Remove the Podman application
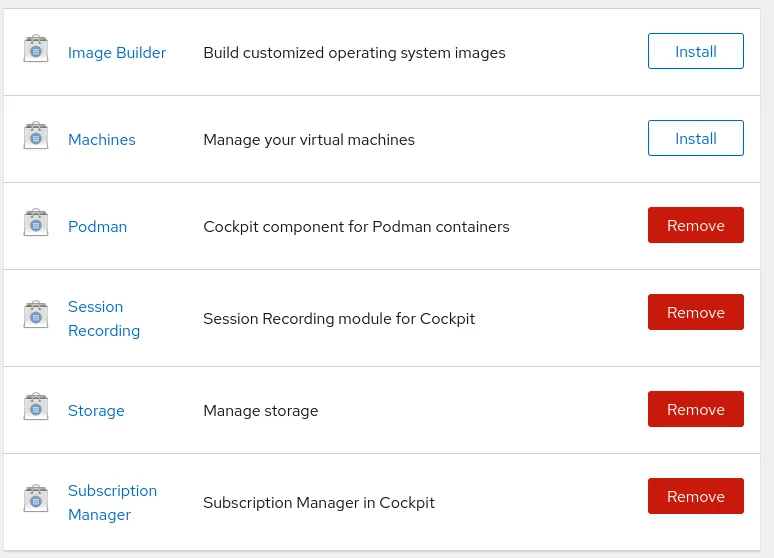Screen dimensions: 774x558 pos(695,226)
